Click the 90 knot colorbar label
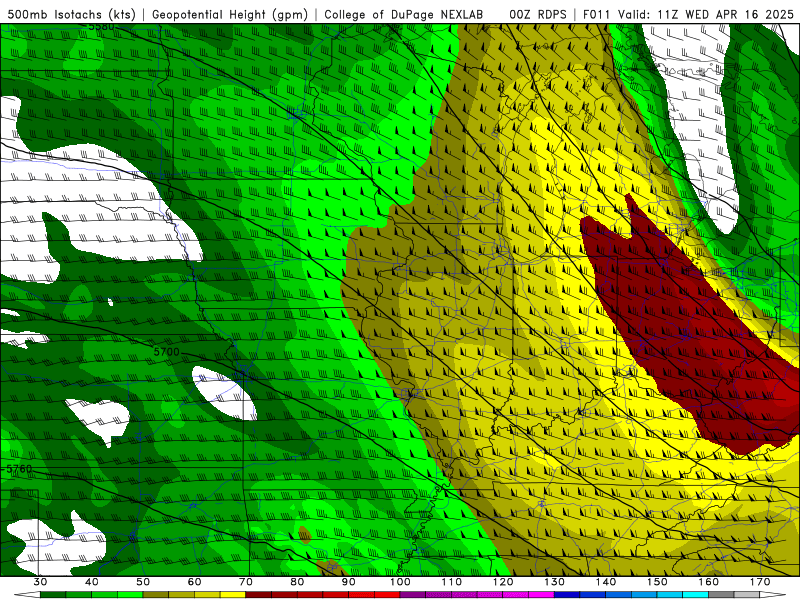The height and width of the screenshot is (600, 800). point(349,582)
